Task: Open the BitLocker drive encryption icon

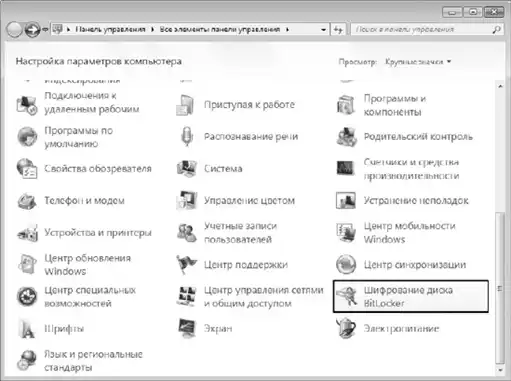Action: 347,296
